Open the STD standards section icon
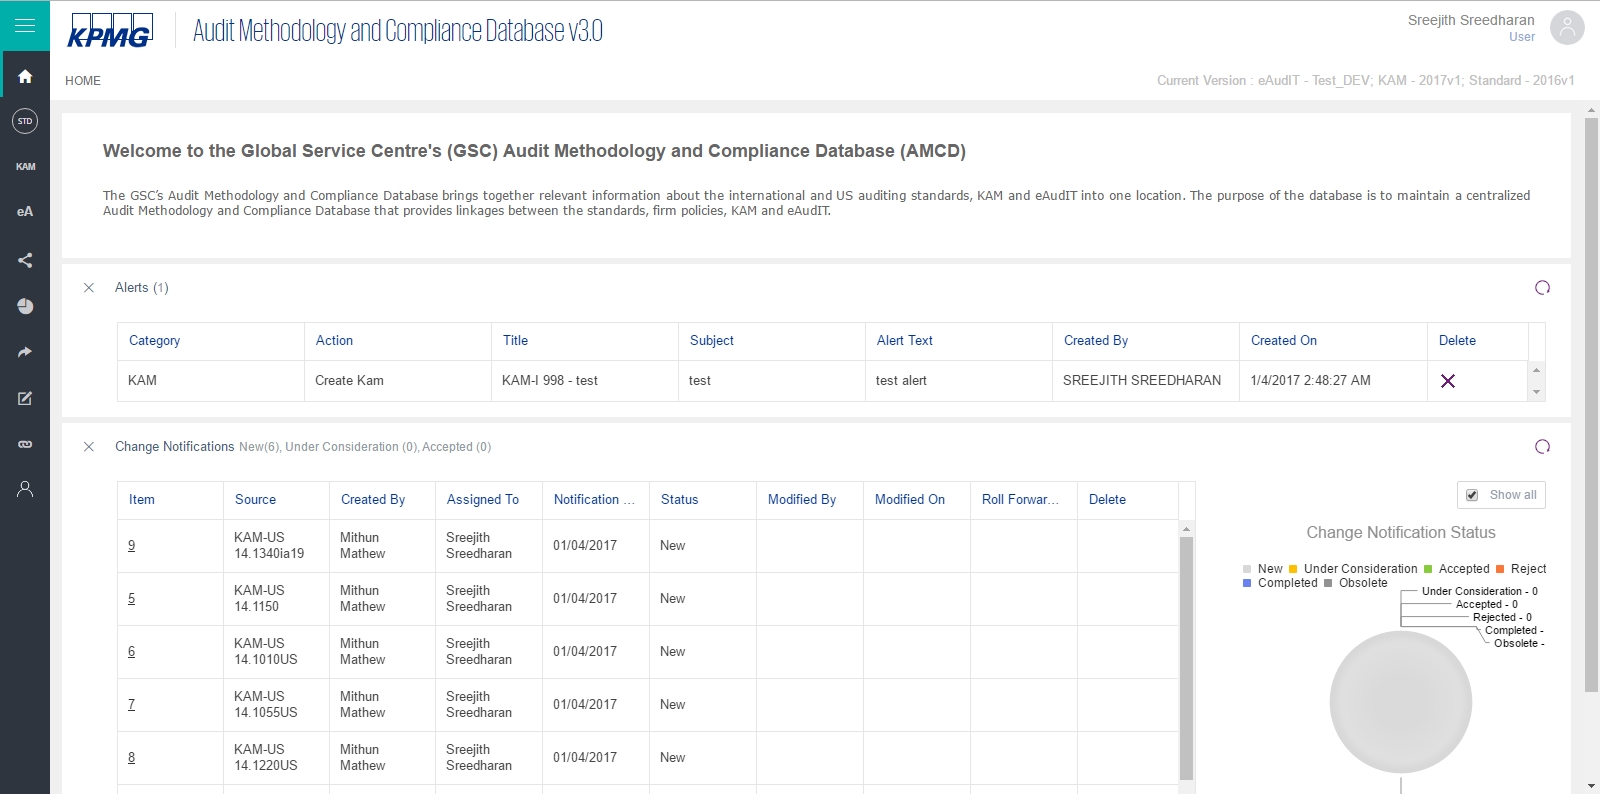This screenshot has width=1600, height=794. tap(25, 121)
